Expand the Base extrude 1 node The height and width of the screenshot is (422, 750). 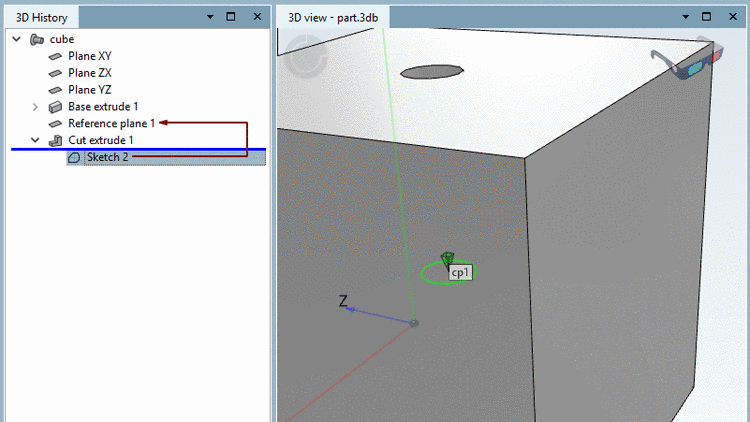(x=35, y=107)
